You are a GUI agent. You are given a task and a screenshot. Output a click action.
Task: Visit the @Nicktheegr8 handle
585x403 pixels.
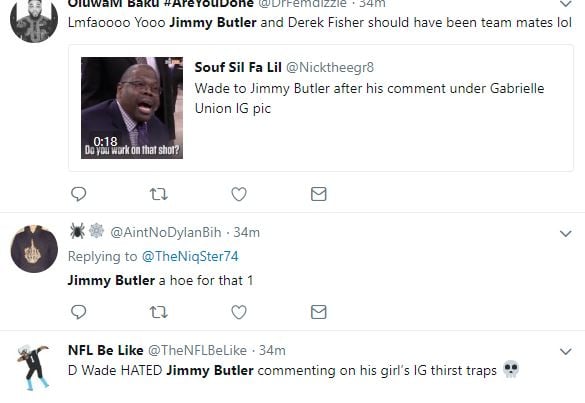point(330,68)
